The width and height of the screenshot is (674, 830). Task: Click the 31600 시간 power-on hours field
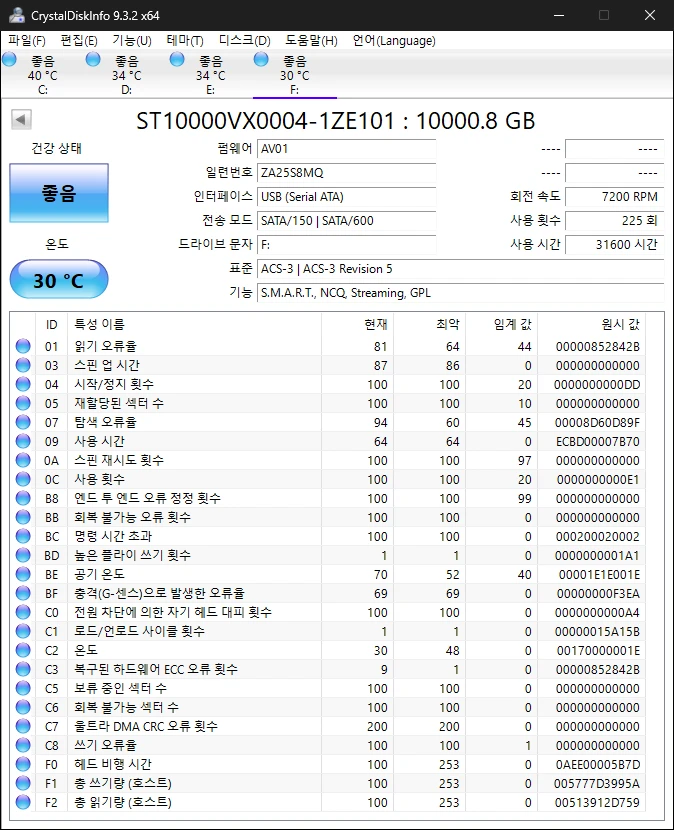click(614, 245)
